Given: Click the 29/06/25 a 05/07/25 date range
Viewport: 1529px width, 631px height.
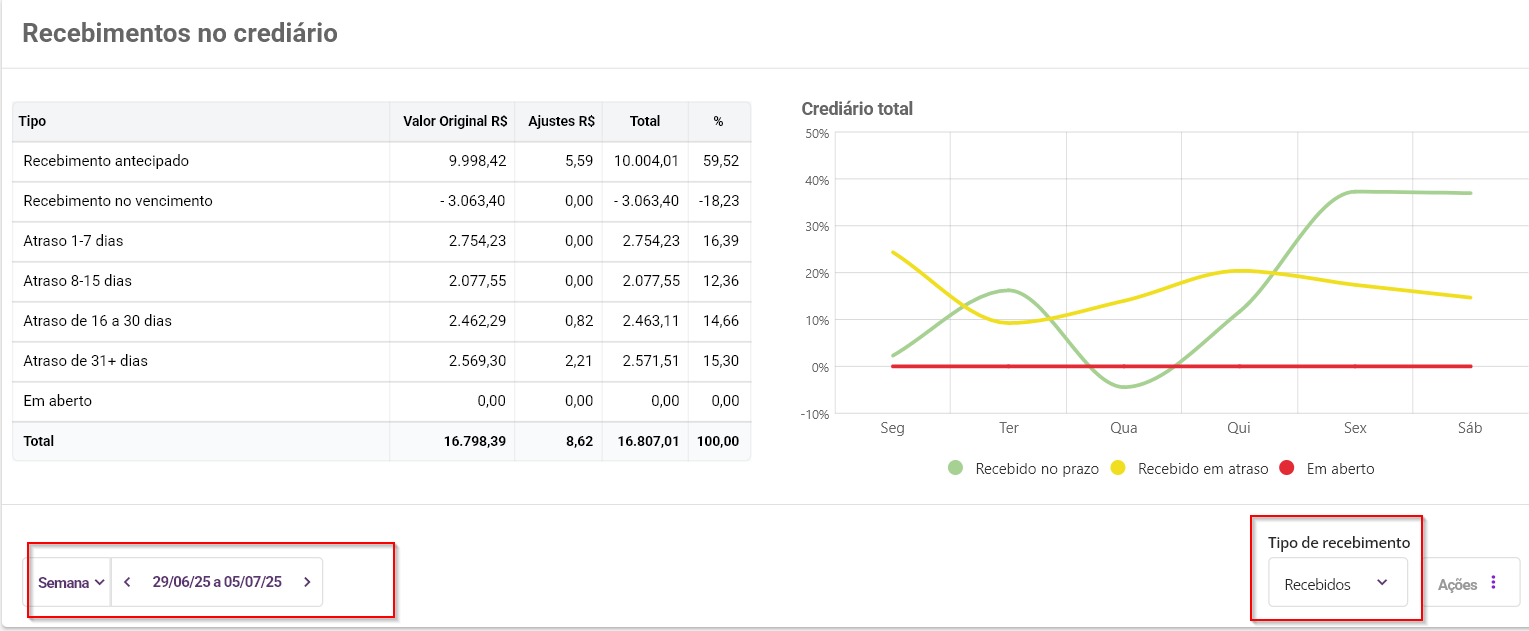Looking at the screenshot, I should 217,582.
